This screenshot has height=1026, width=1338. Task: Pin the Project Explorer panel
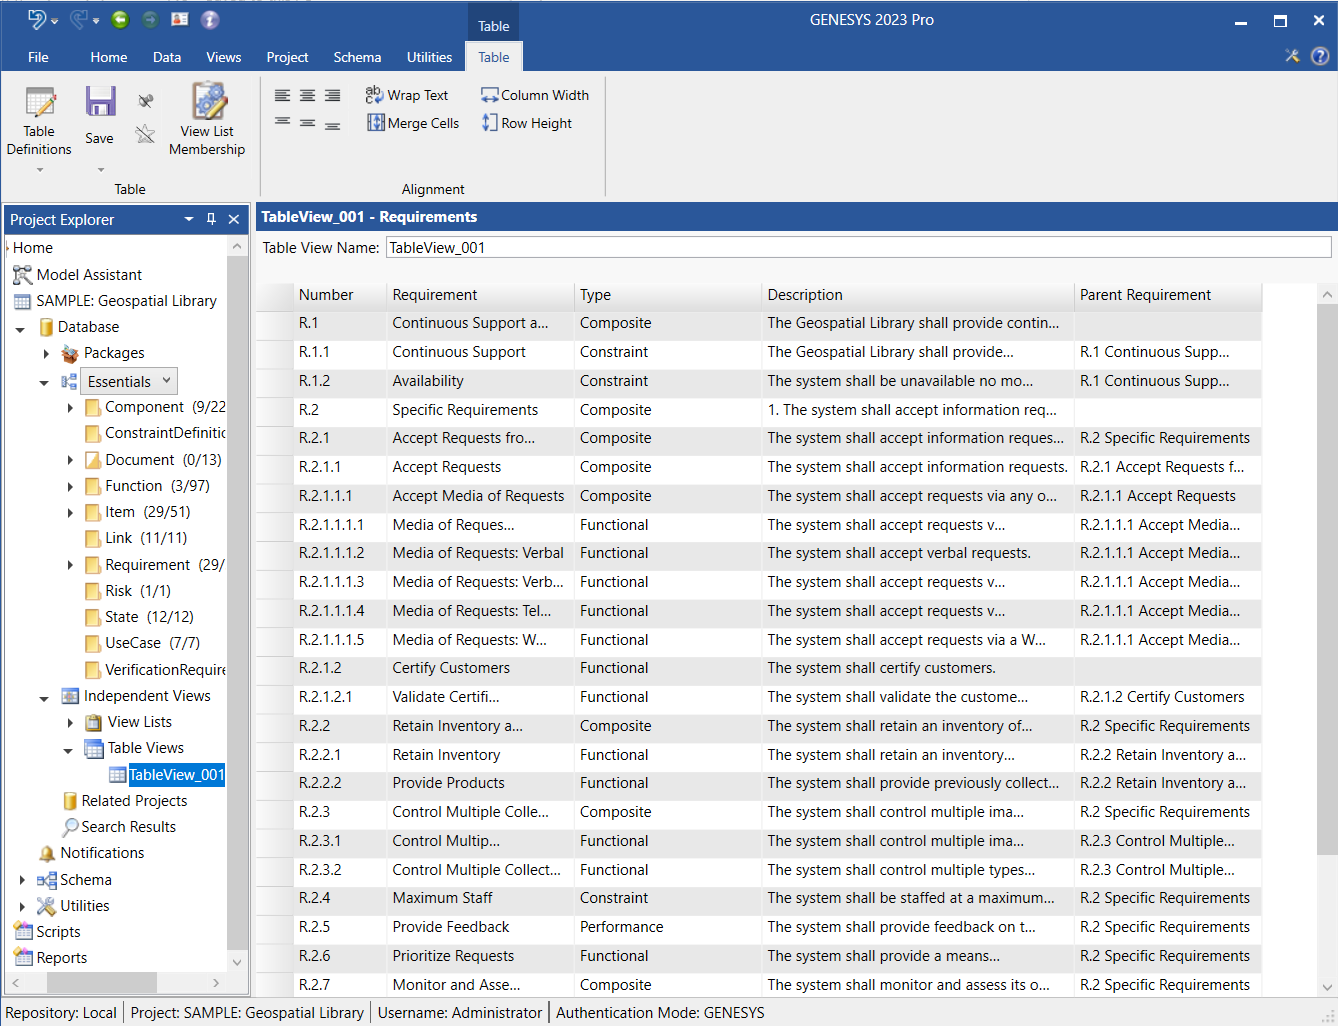[211, 219]
